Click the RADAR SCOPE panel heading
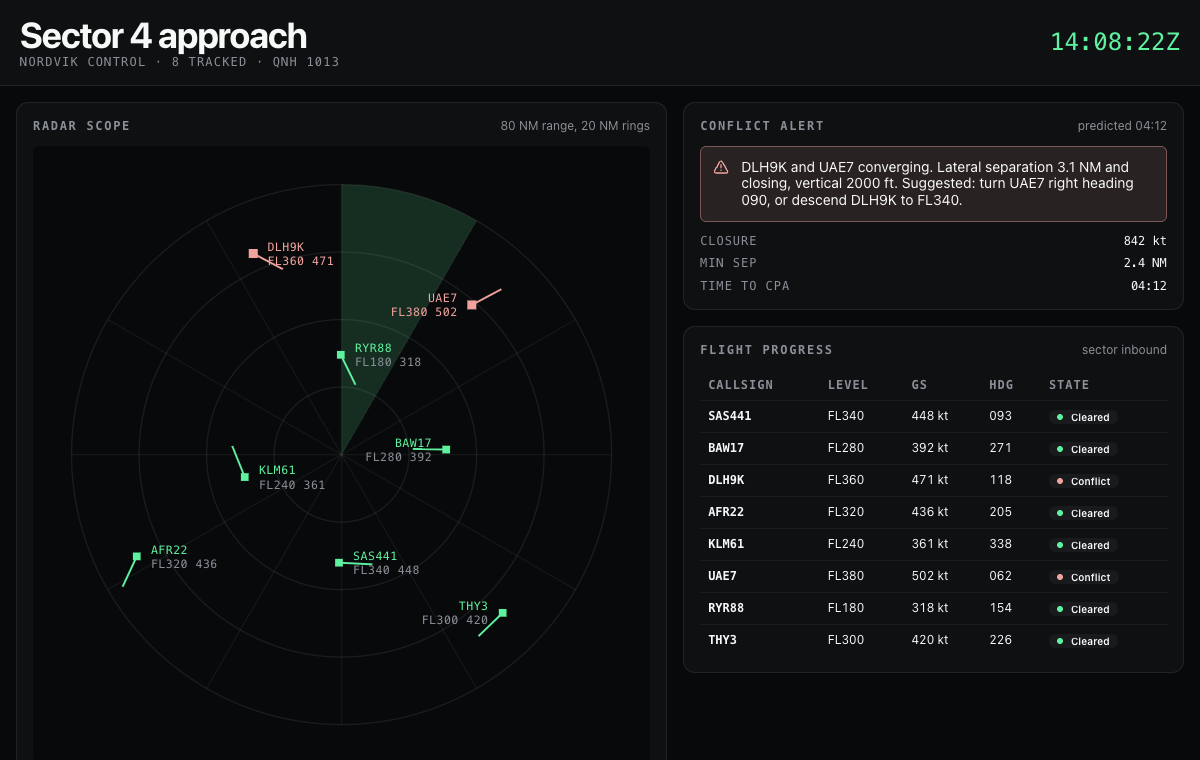1200x760 pixels. pos(82,126)
